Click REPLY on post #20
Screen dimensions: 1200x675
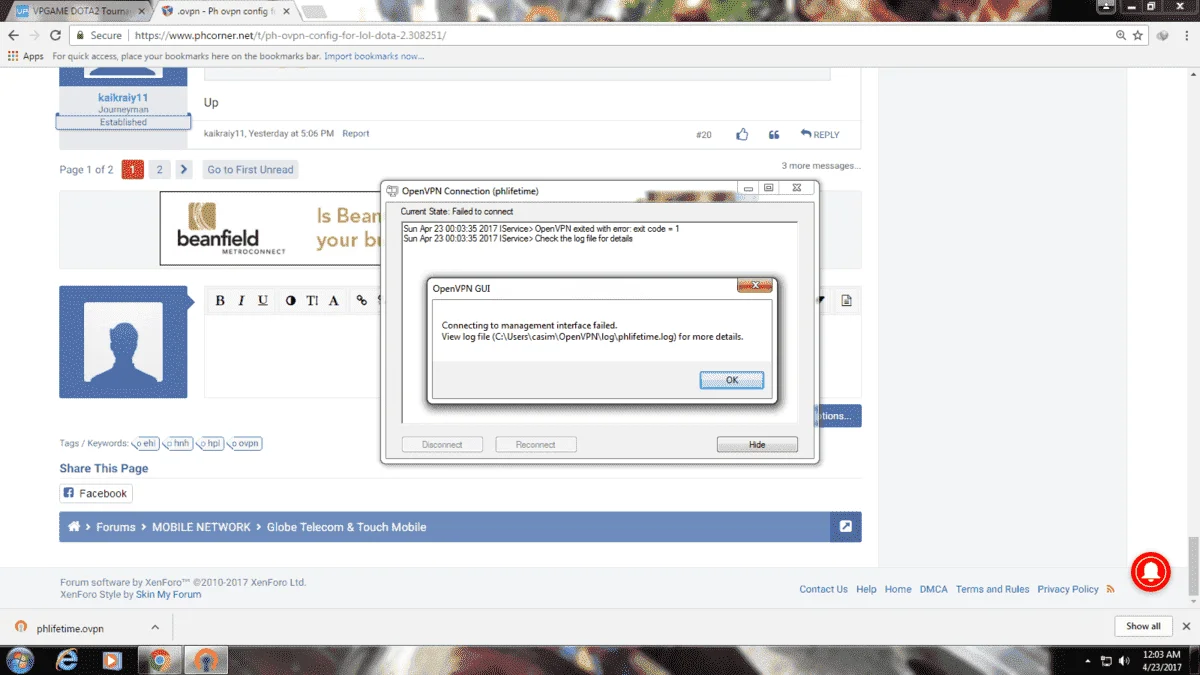(820, 134)
